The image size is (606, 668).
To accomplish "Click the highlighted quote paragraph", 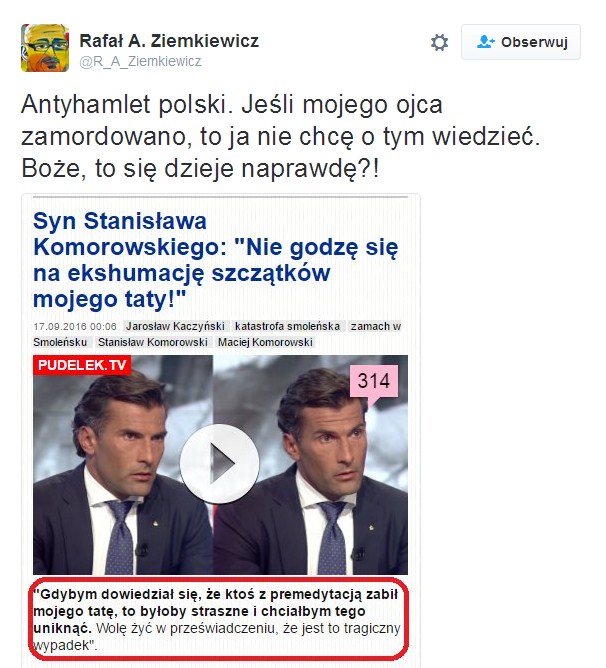I will coord(217,619).
